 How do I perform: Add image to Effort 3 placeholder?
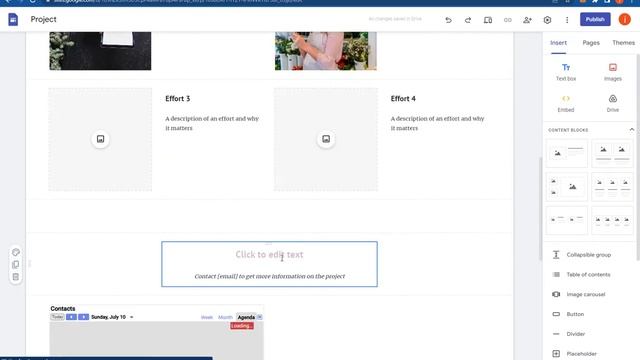click(100, 139)
